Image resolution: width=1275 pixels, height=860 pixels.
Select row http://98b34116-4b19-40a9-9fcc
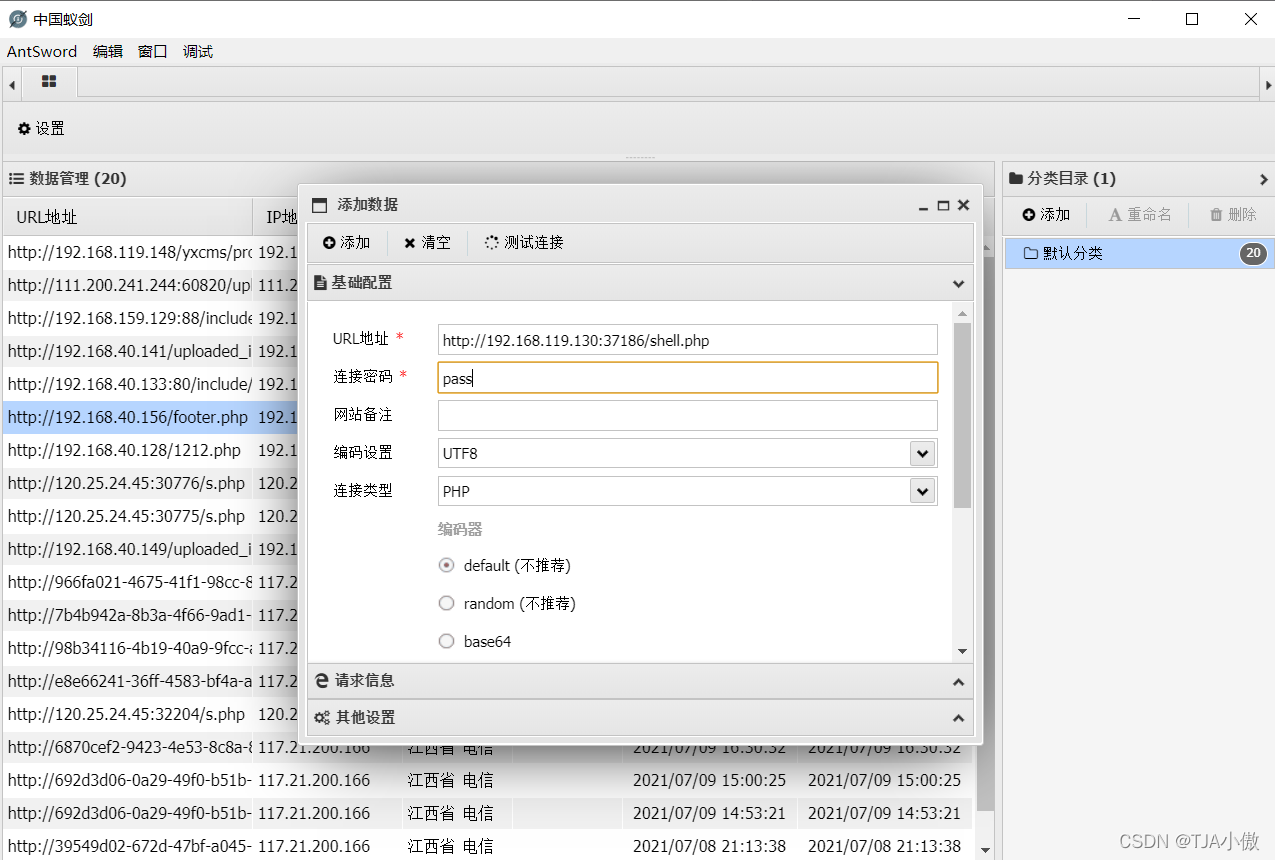(x=150, y=648)
